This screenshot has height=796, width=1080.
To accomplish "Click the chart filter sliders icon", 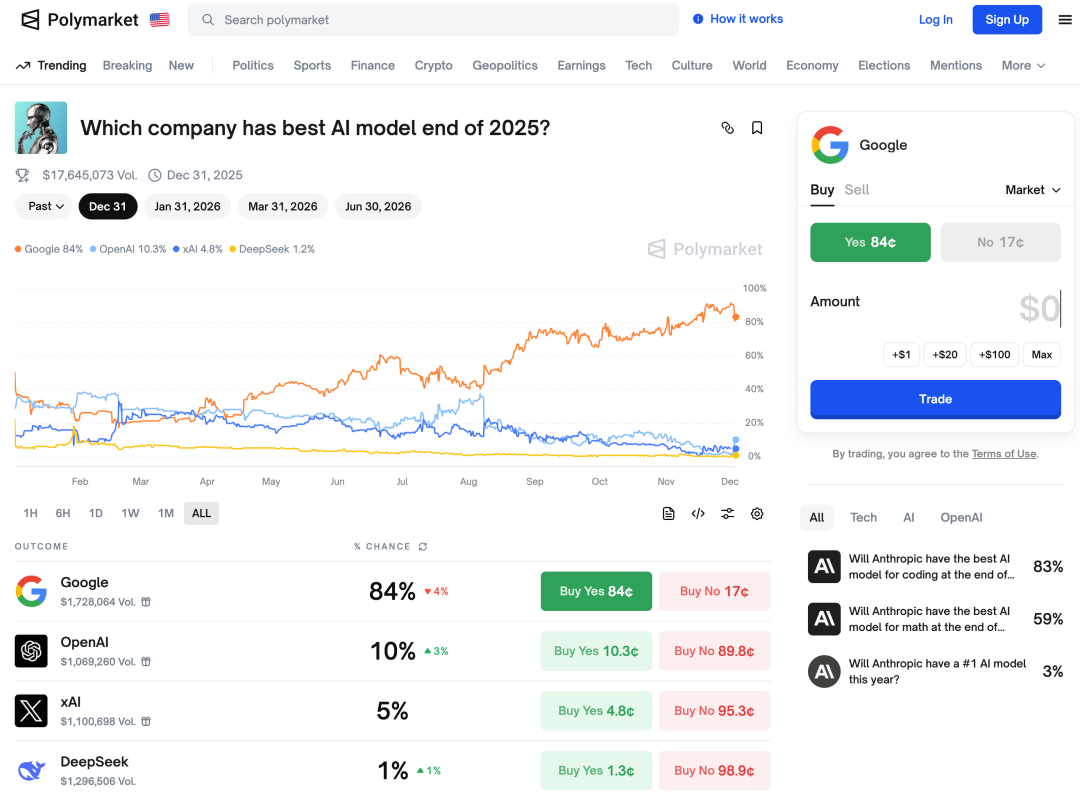I will coord(727,513).
